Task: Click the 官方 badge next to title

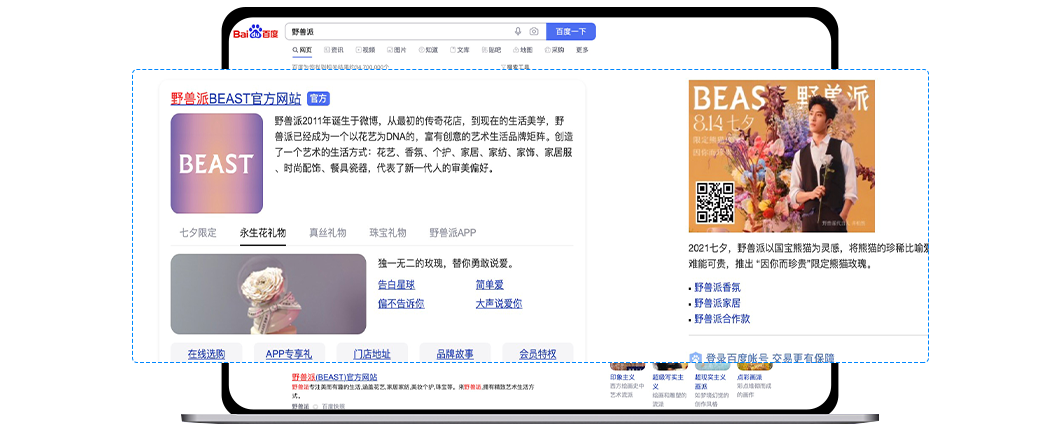Action: point(318,99)
